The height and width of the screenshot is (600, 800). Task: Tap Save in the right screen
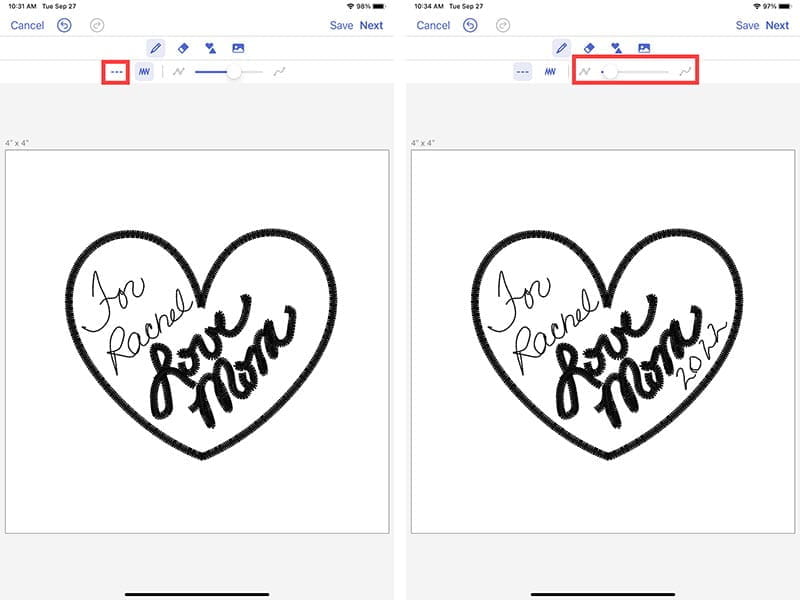click(x=747, y=25)
